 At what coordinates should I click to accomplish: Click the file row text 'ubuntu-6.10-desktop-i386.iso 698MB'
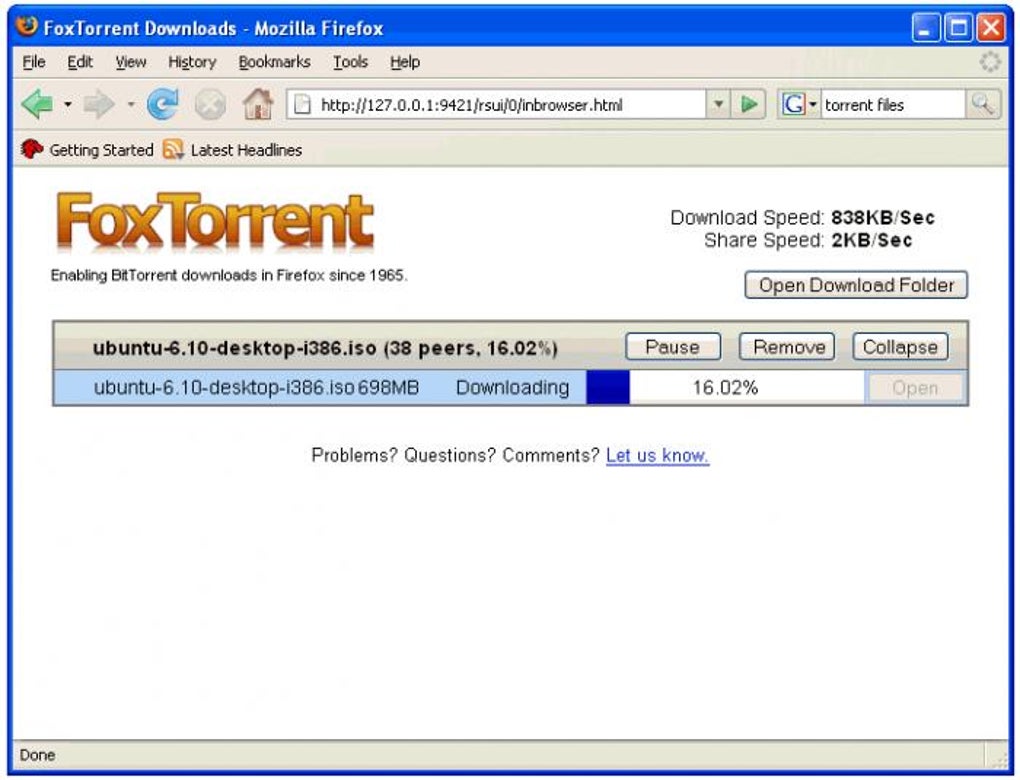(x=256, y=388)
